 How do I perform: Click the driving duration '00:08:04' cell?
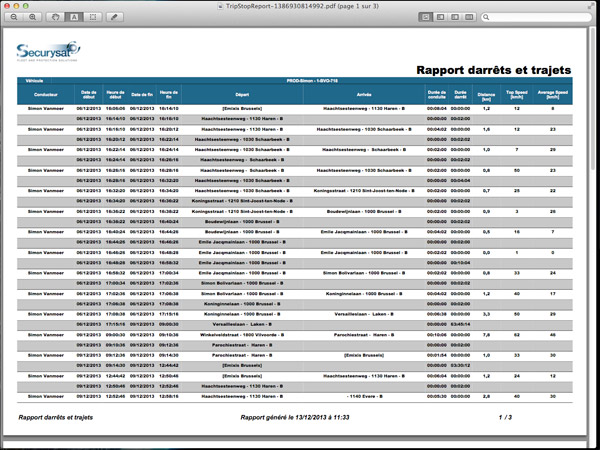(x=437, y=109)
